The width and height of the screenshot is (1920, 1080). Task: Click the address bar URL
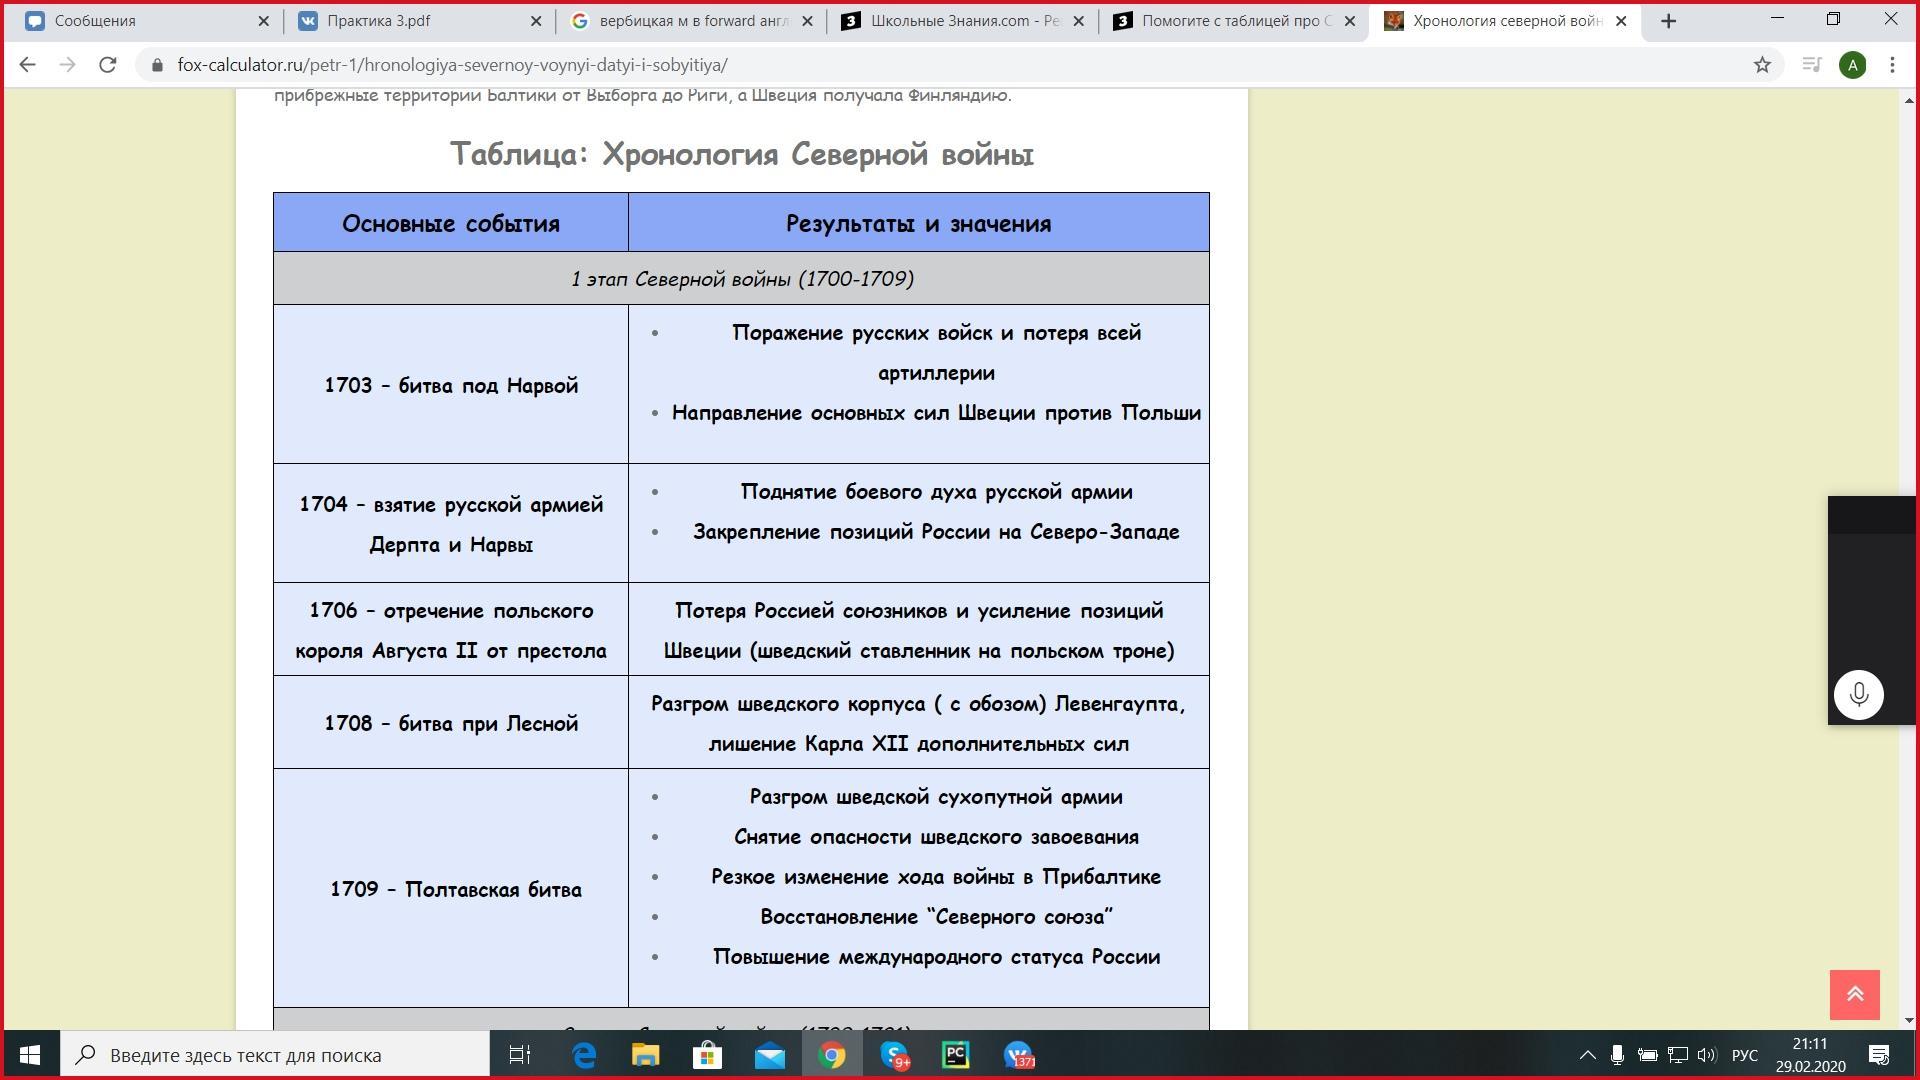coord(452,65)
